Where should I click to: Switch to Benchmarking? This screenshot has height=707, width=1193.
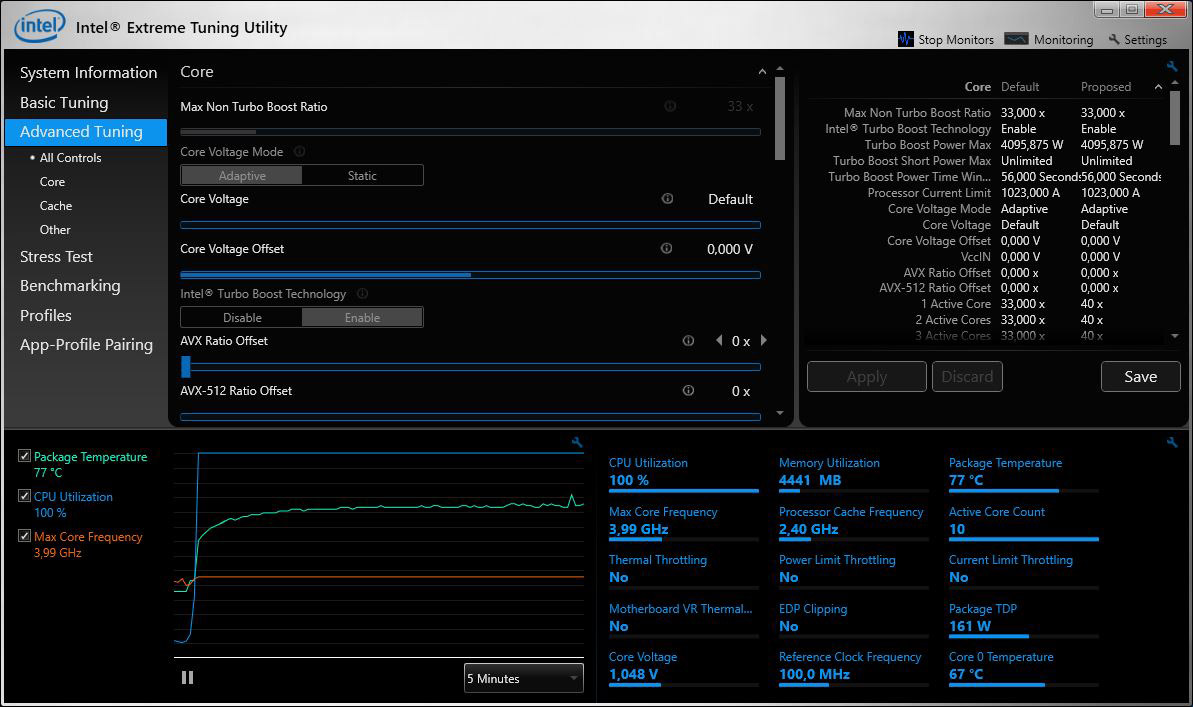tap(70, 285)
